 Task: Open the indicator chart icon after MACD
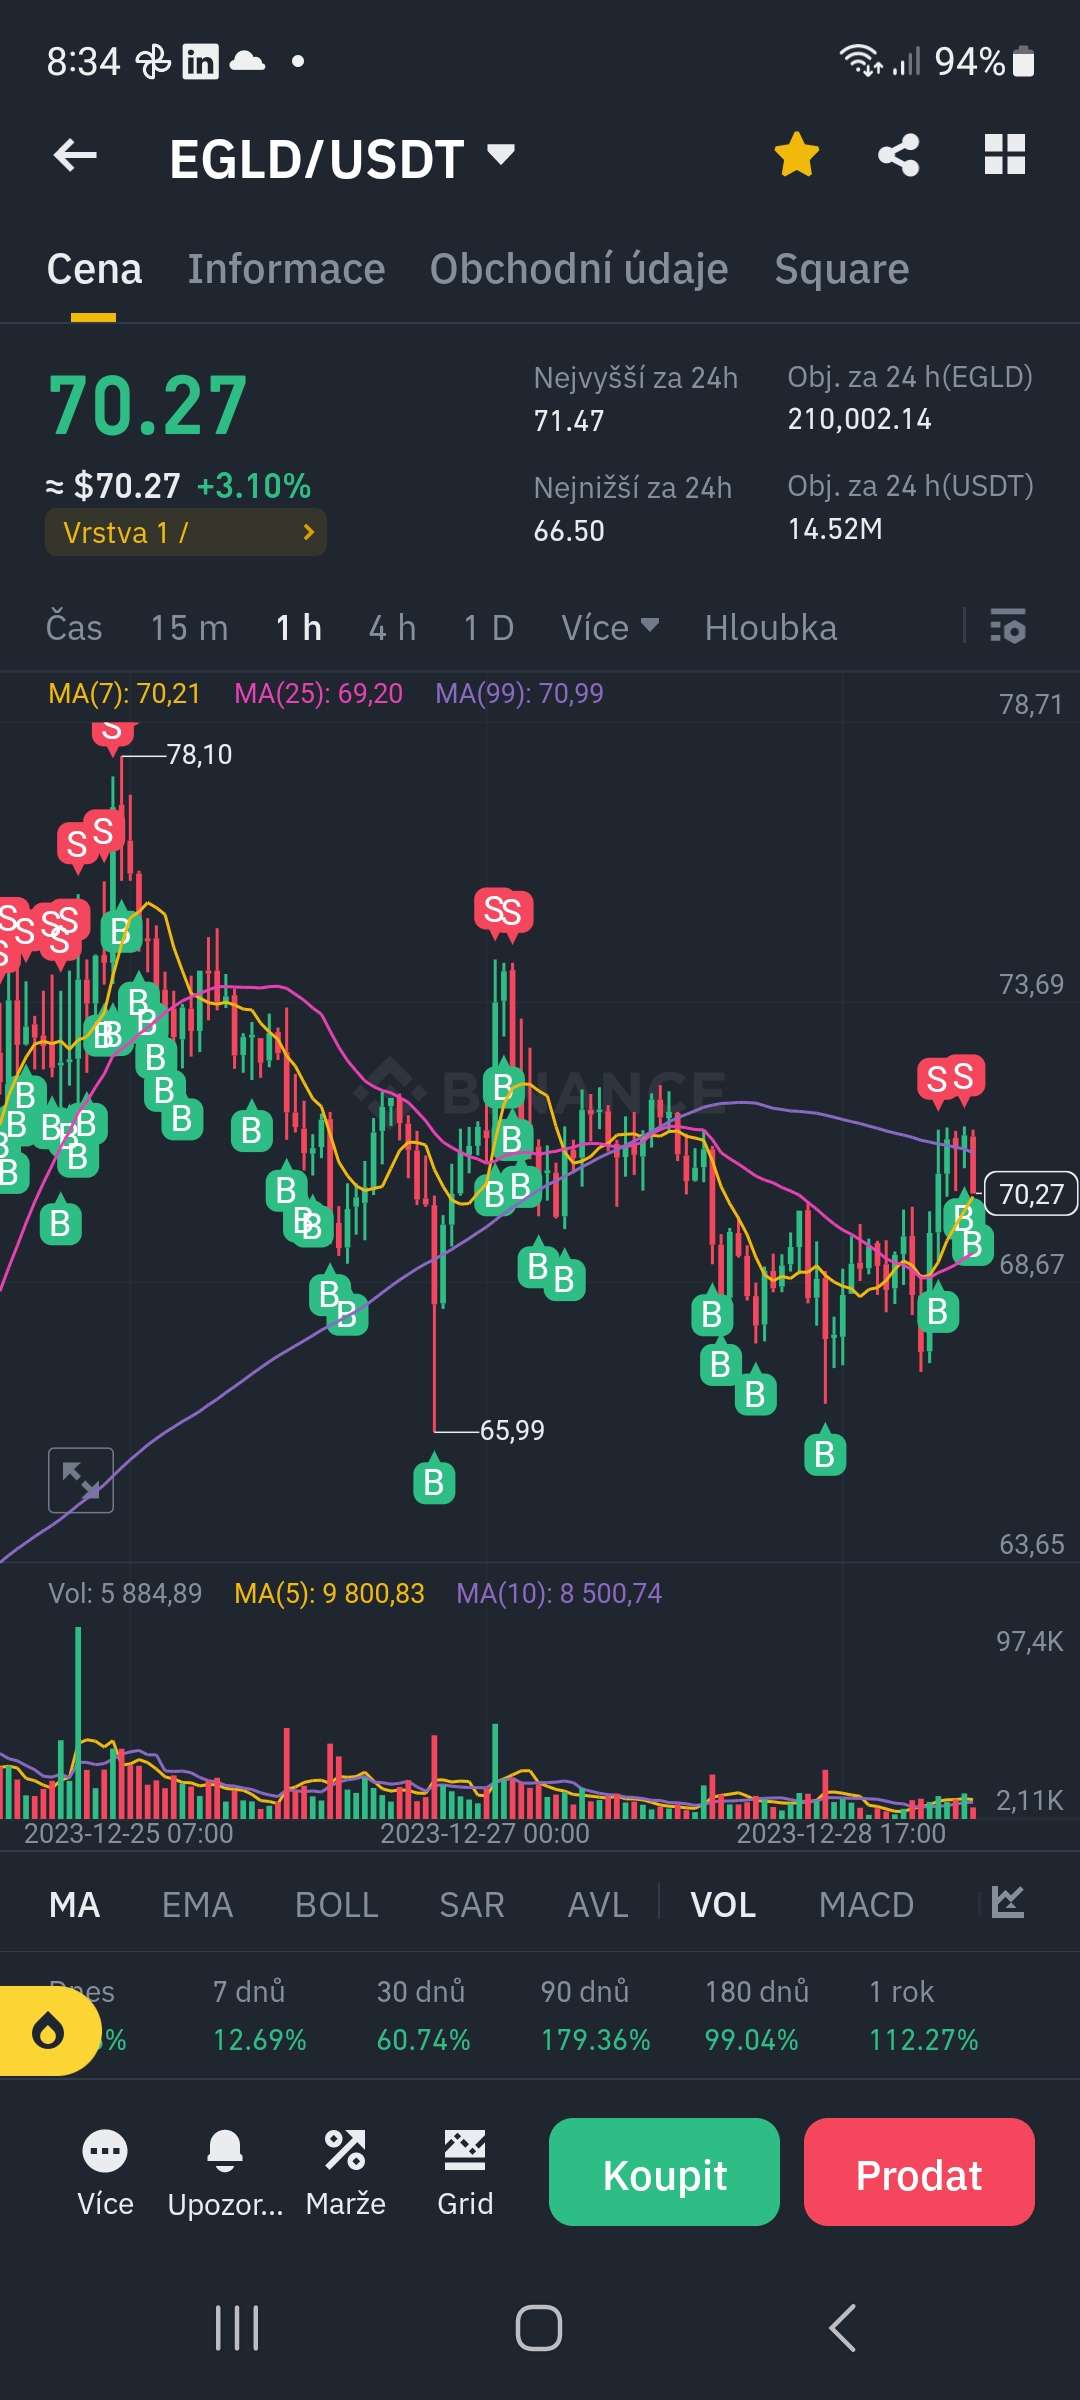click(1007, 1903)
